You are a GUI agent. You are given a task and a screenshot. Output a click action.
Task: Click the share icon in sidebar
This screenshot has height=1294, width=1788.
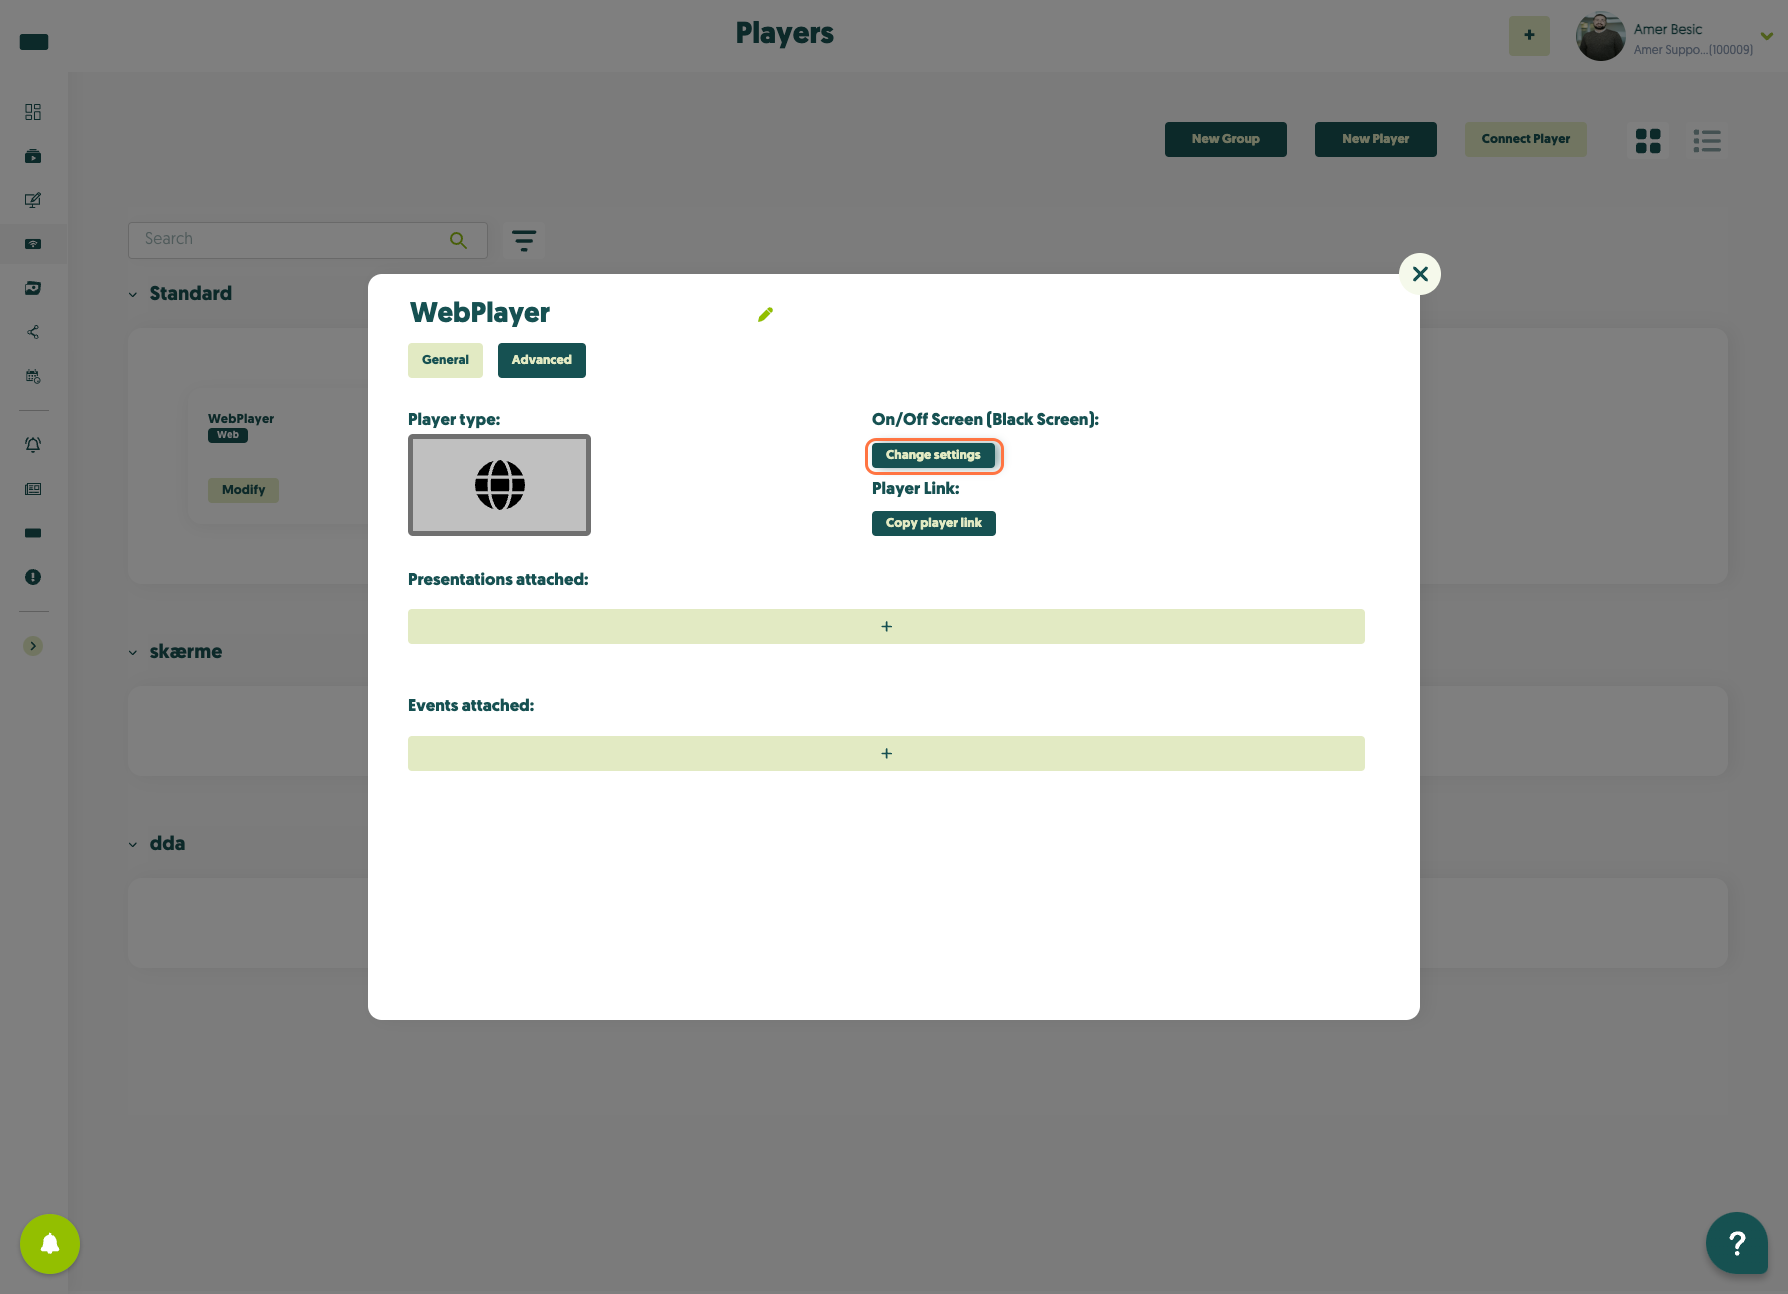click(x=33, y=332)
